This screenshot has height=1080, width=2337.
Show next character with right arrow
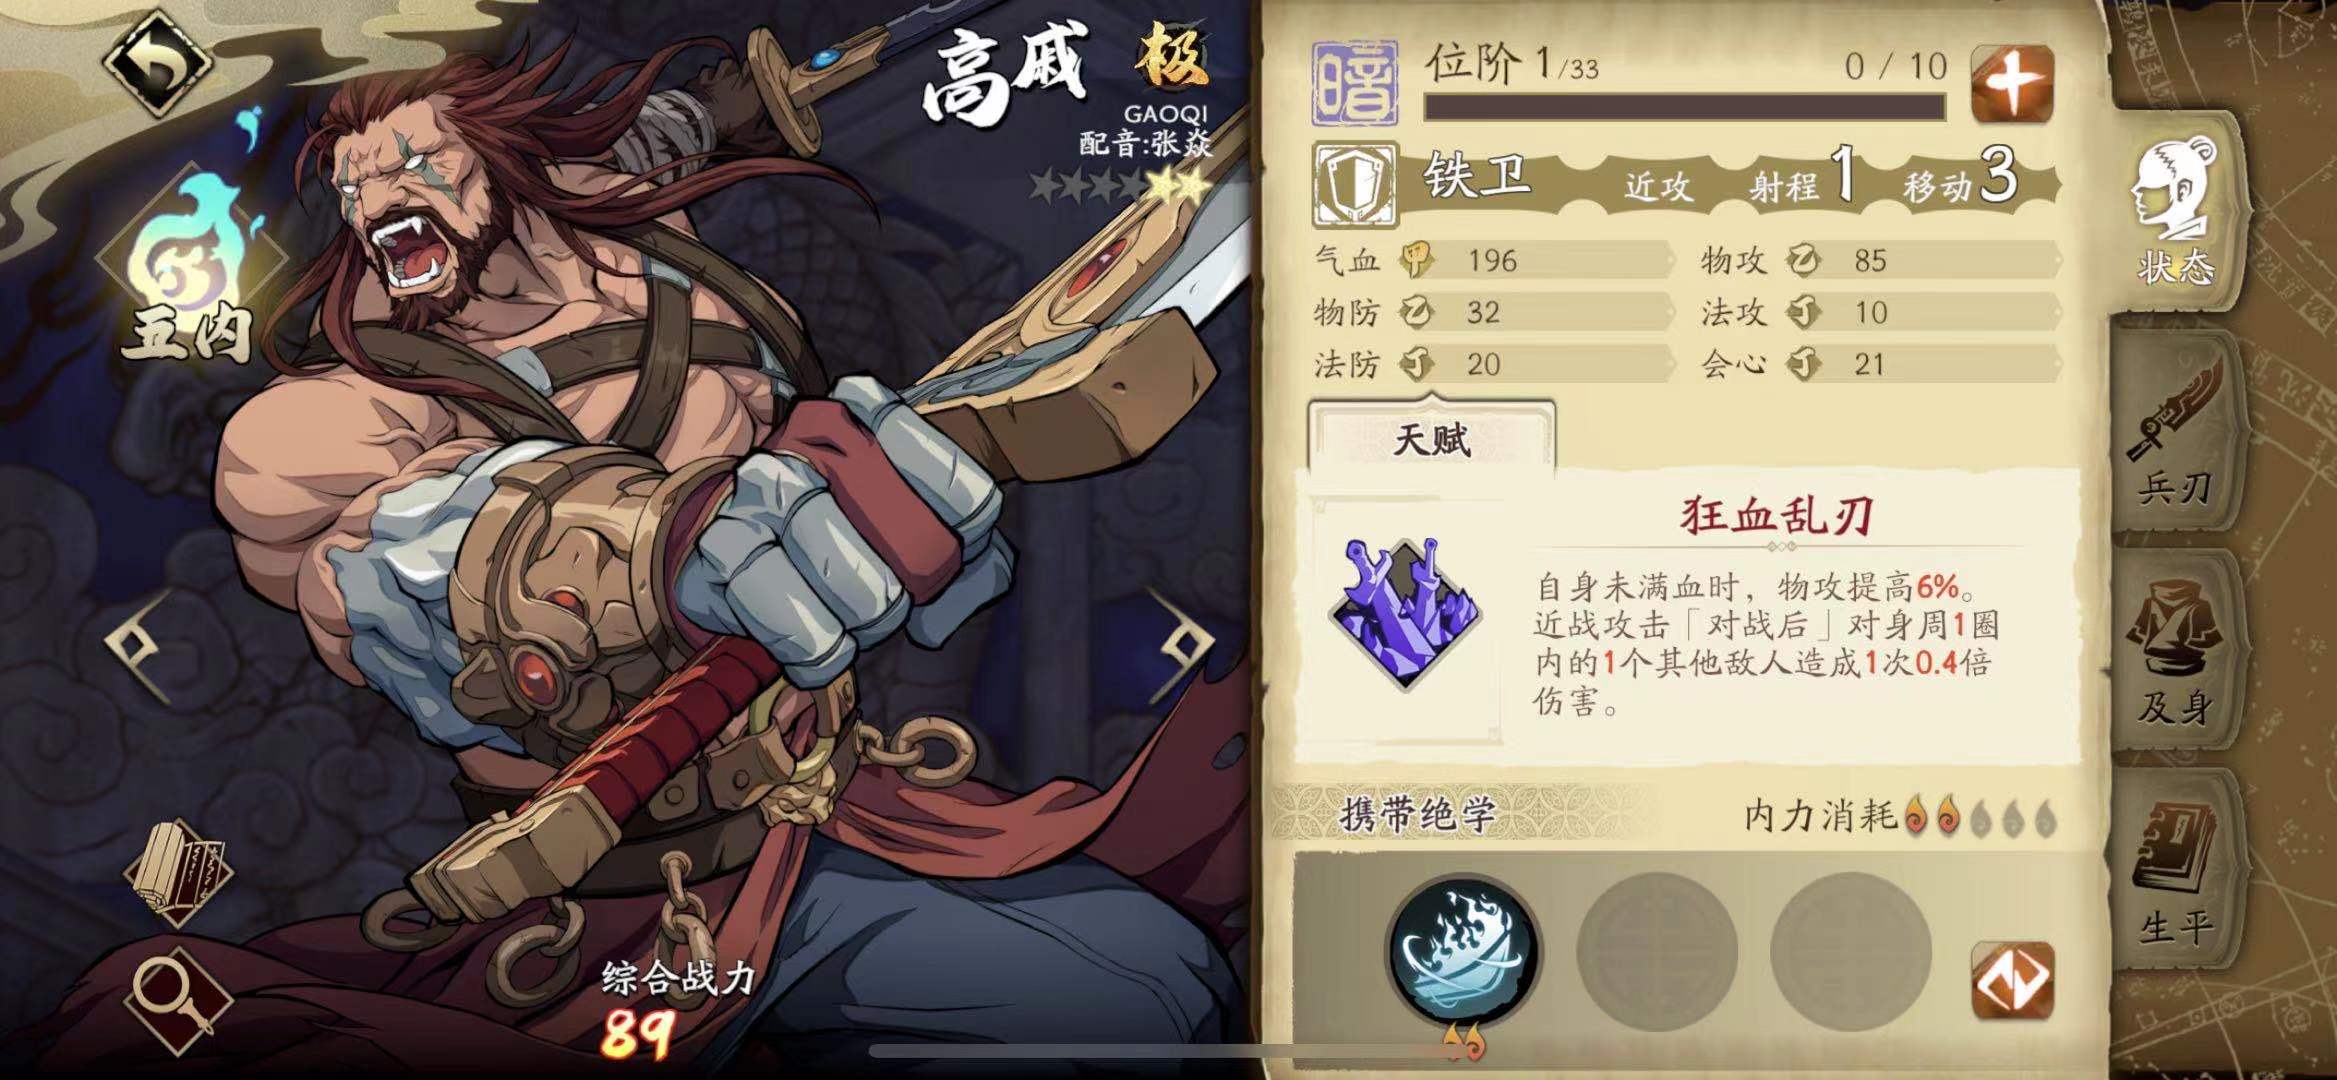point(1183,645)
